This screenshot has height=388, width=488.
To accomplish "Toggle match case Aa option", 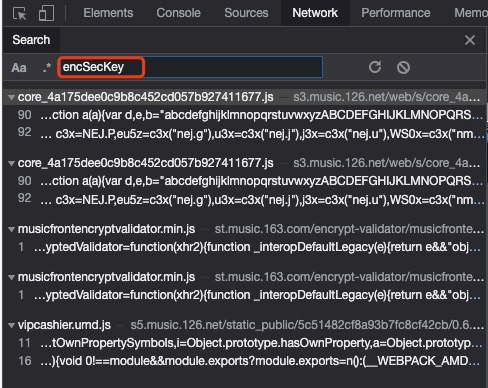I will coord(19,68).
